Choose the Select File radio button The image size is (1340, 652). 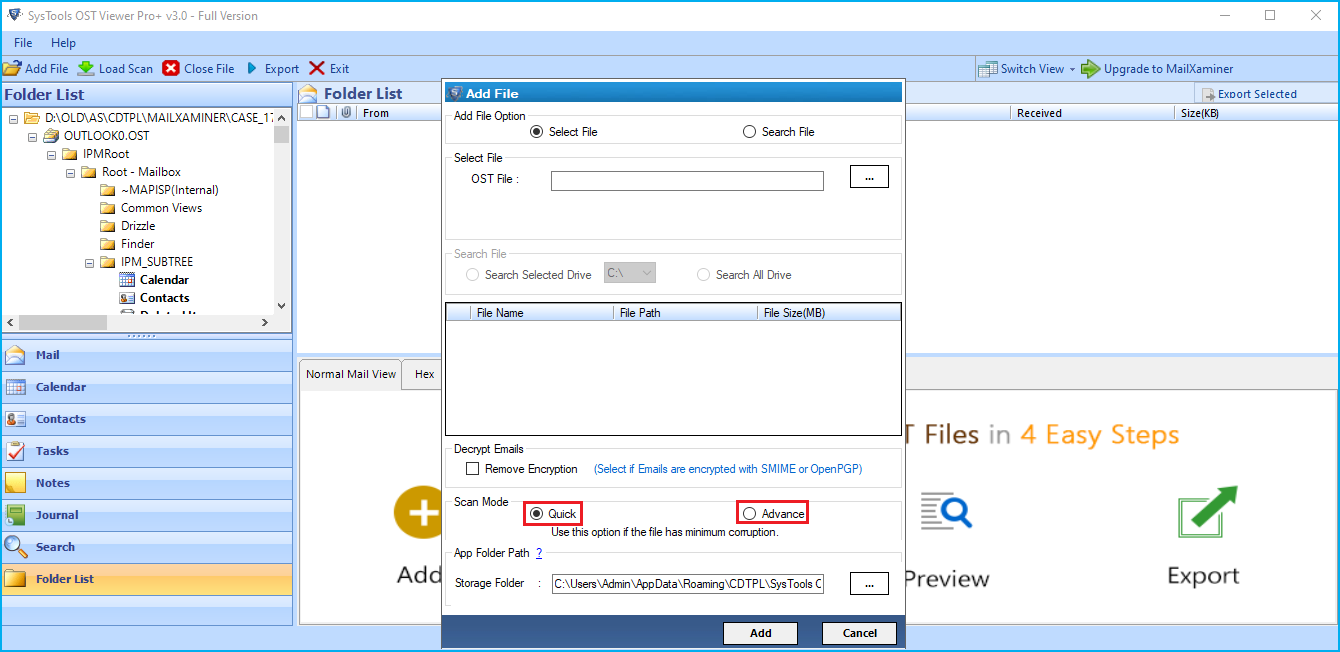pyautogui.click(x=537, y=132)
